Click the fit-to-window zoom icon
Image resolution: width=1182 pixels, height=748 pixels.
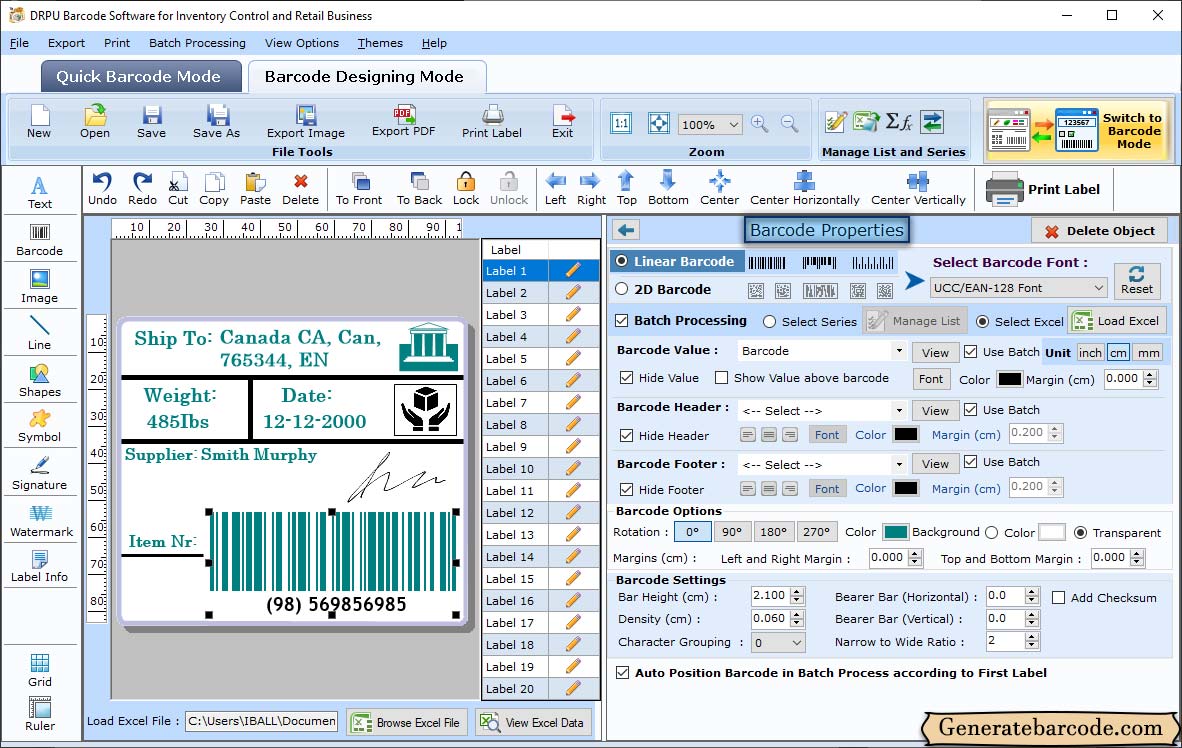point(659,123)
